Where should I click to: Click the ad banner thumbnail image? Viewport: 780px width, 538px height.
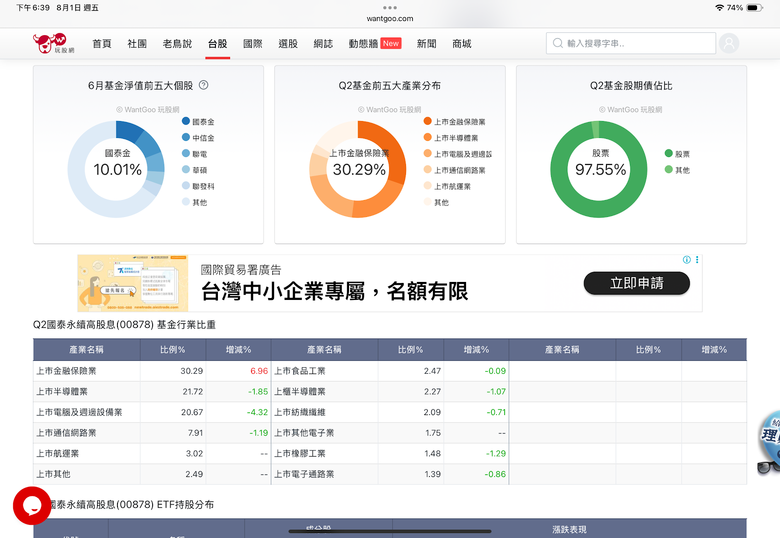(x=133, y=283)
